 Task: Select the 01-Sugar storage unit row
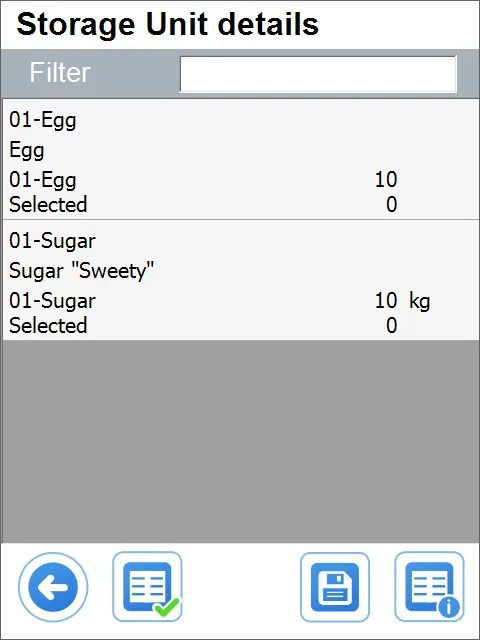pos(241,280)
